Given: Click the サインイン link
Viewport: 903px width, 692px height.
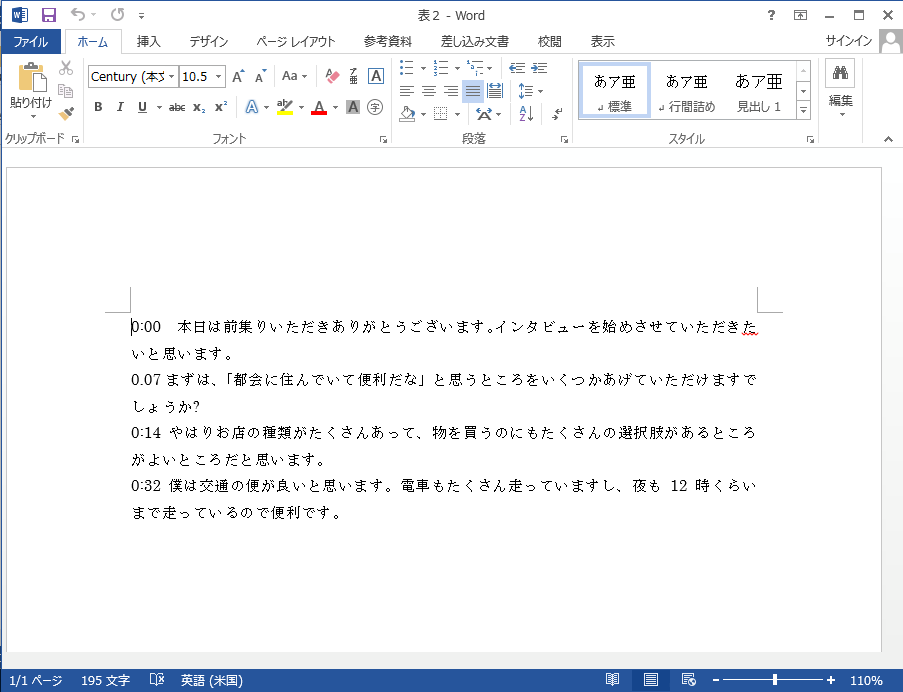Looking at the screenshot, I should tap(849, 41).
